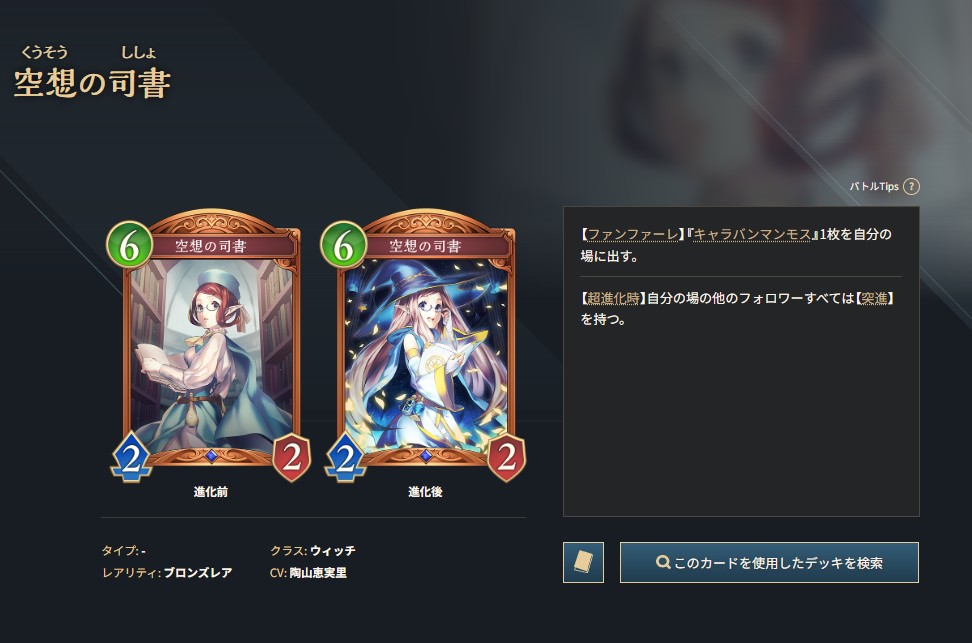
Task: Open the card book icon button
Action: point(583,562)
